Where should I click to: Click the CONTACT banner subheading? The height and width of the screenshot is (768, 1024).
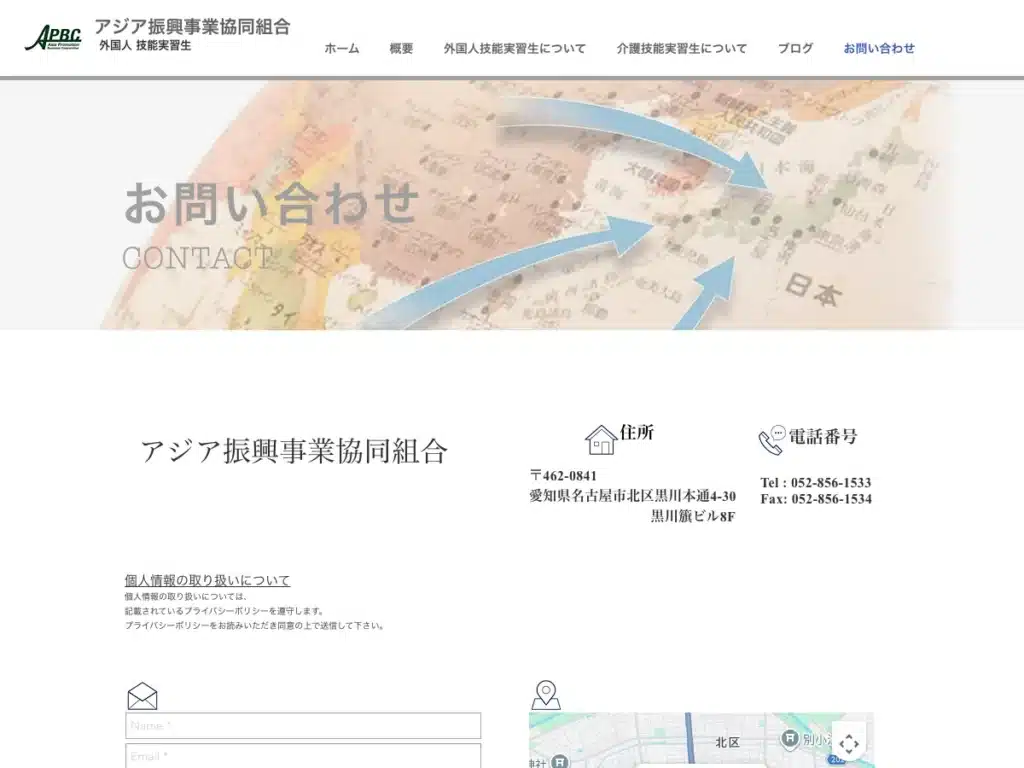197,258
